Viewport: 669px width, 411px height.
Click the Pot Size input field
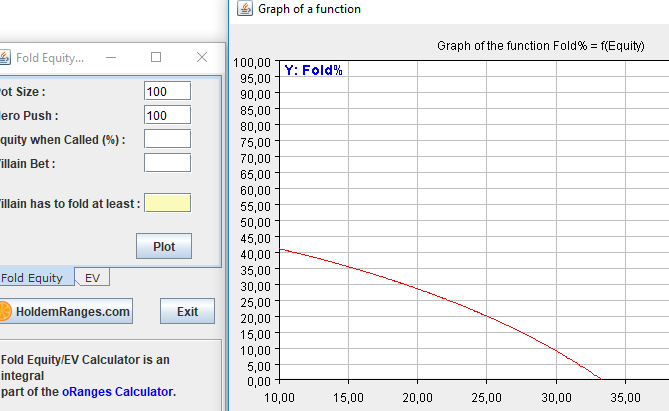coord(167,91)
